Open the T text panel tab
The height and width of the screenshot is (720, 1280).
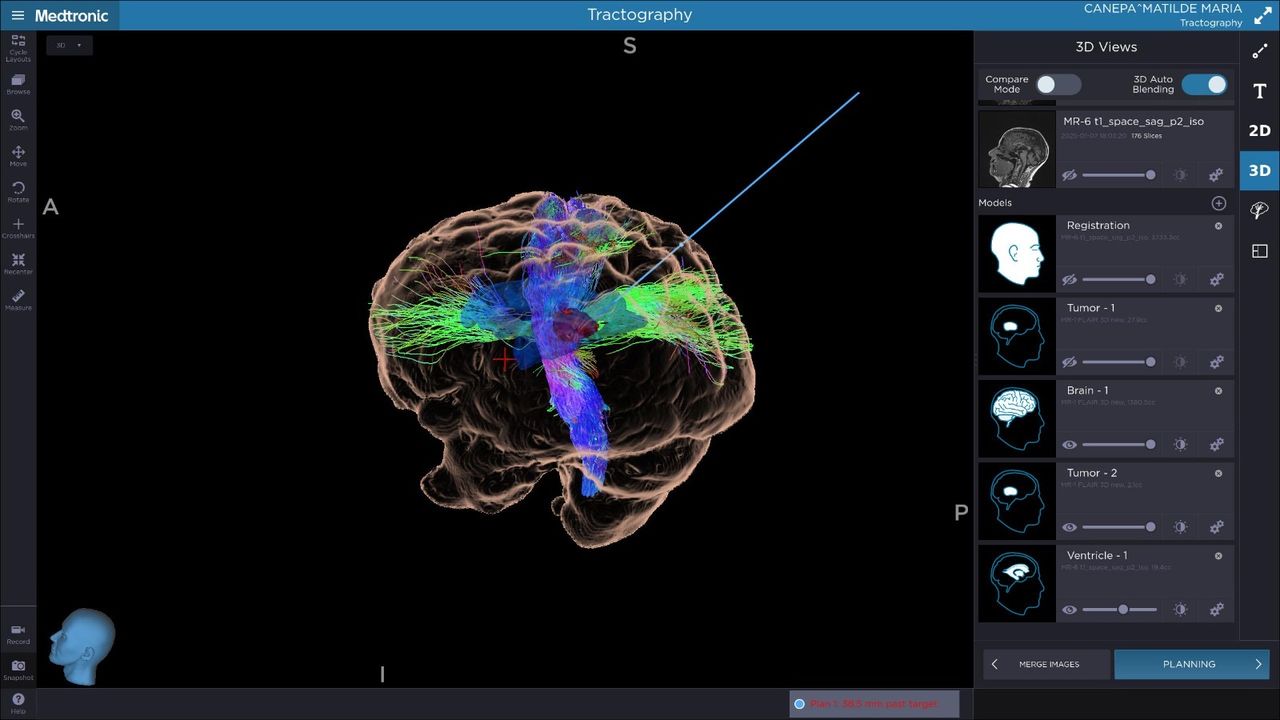(1259, 91)
